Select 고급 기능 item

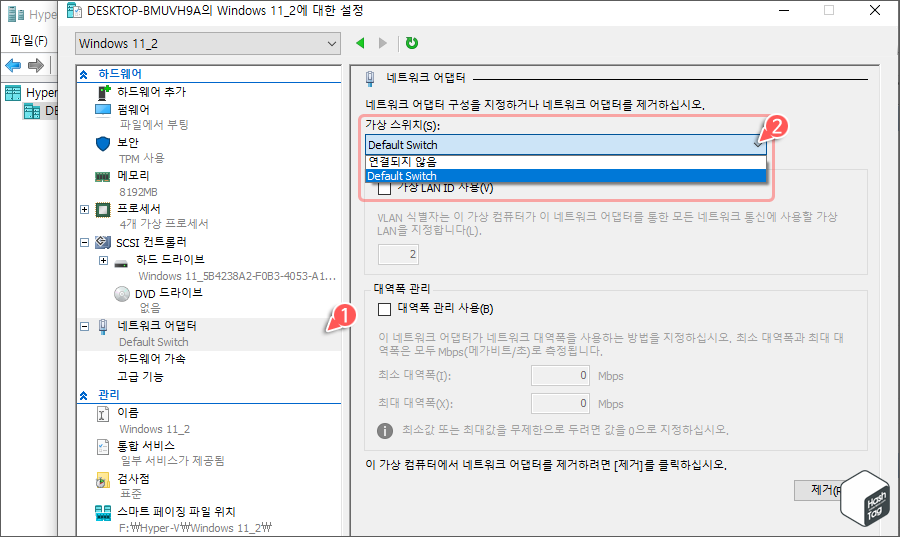(x=141, y=376)
